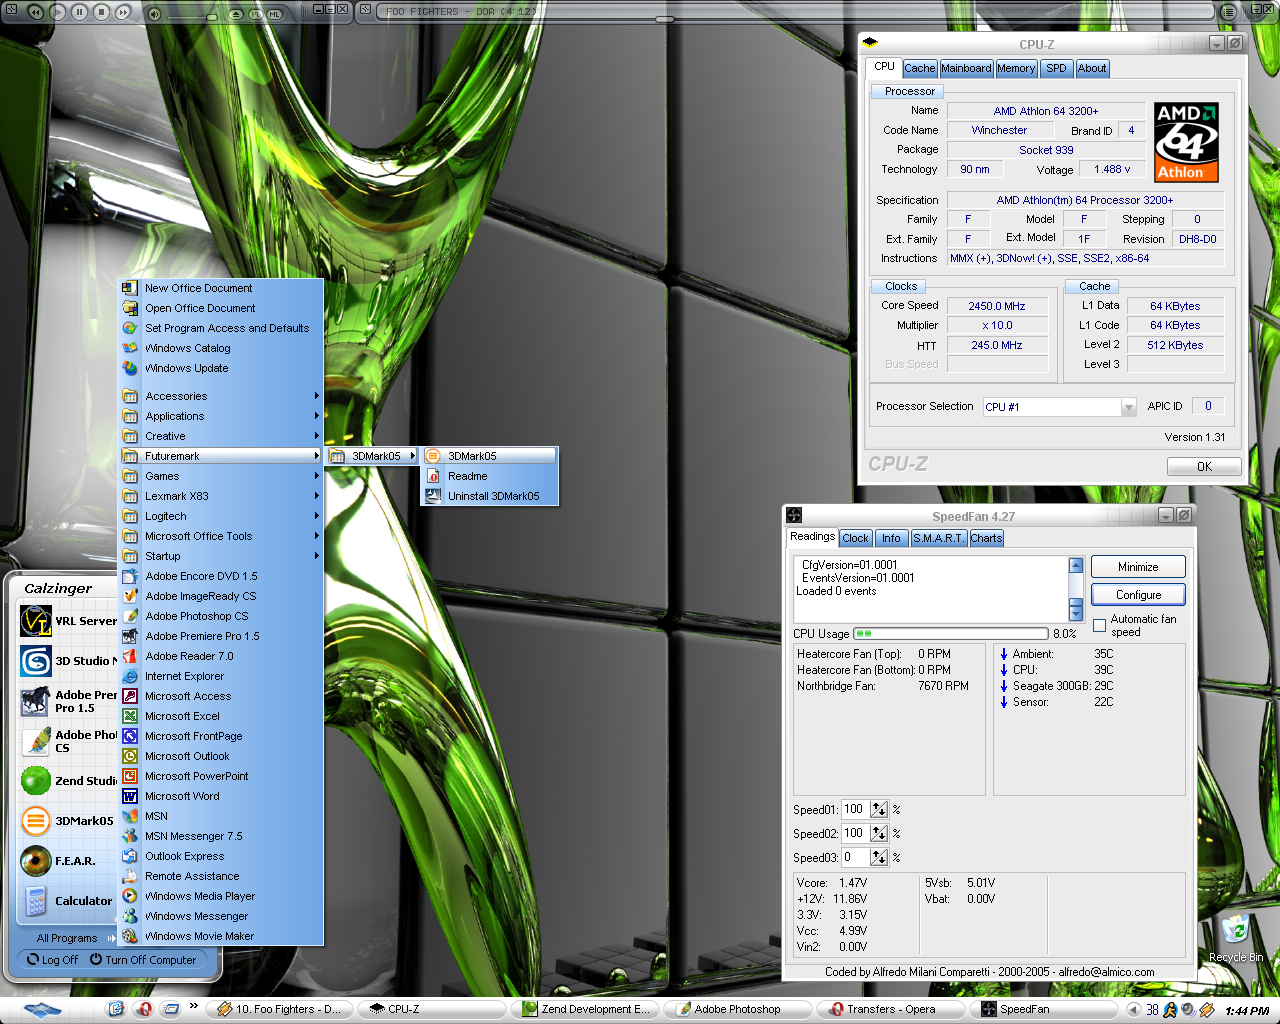Click the Speed01 value stepper arrows

point(879,809)
